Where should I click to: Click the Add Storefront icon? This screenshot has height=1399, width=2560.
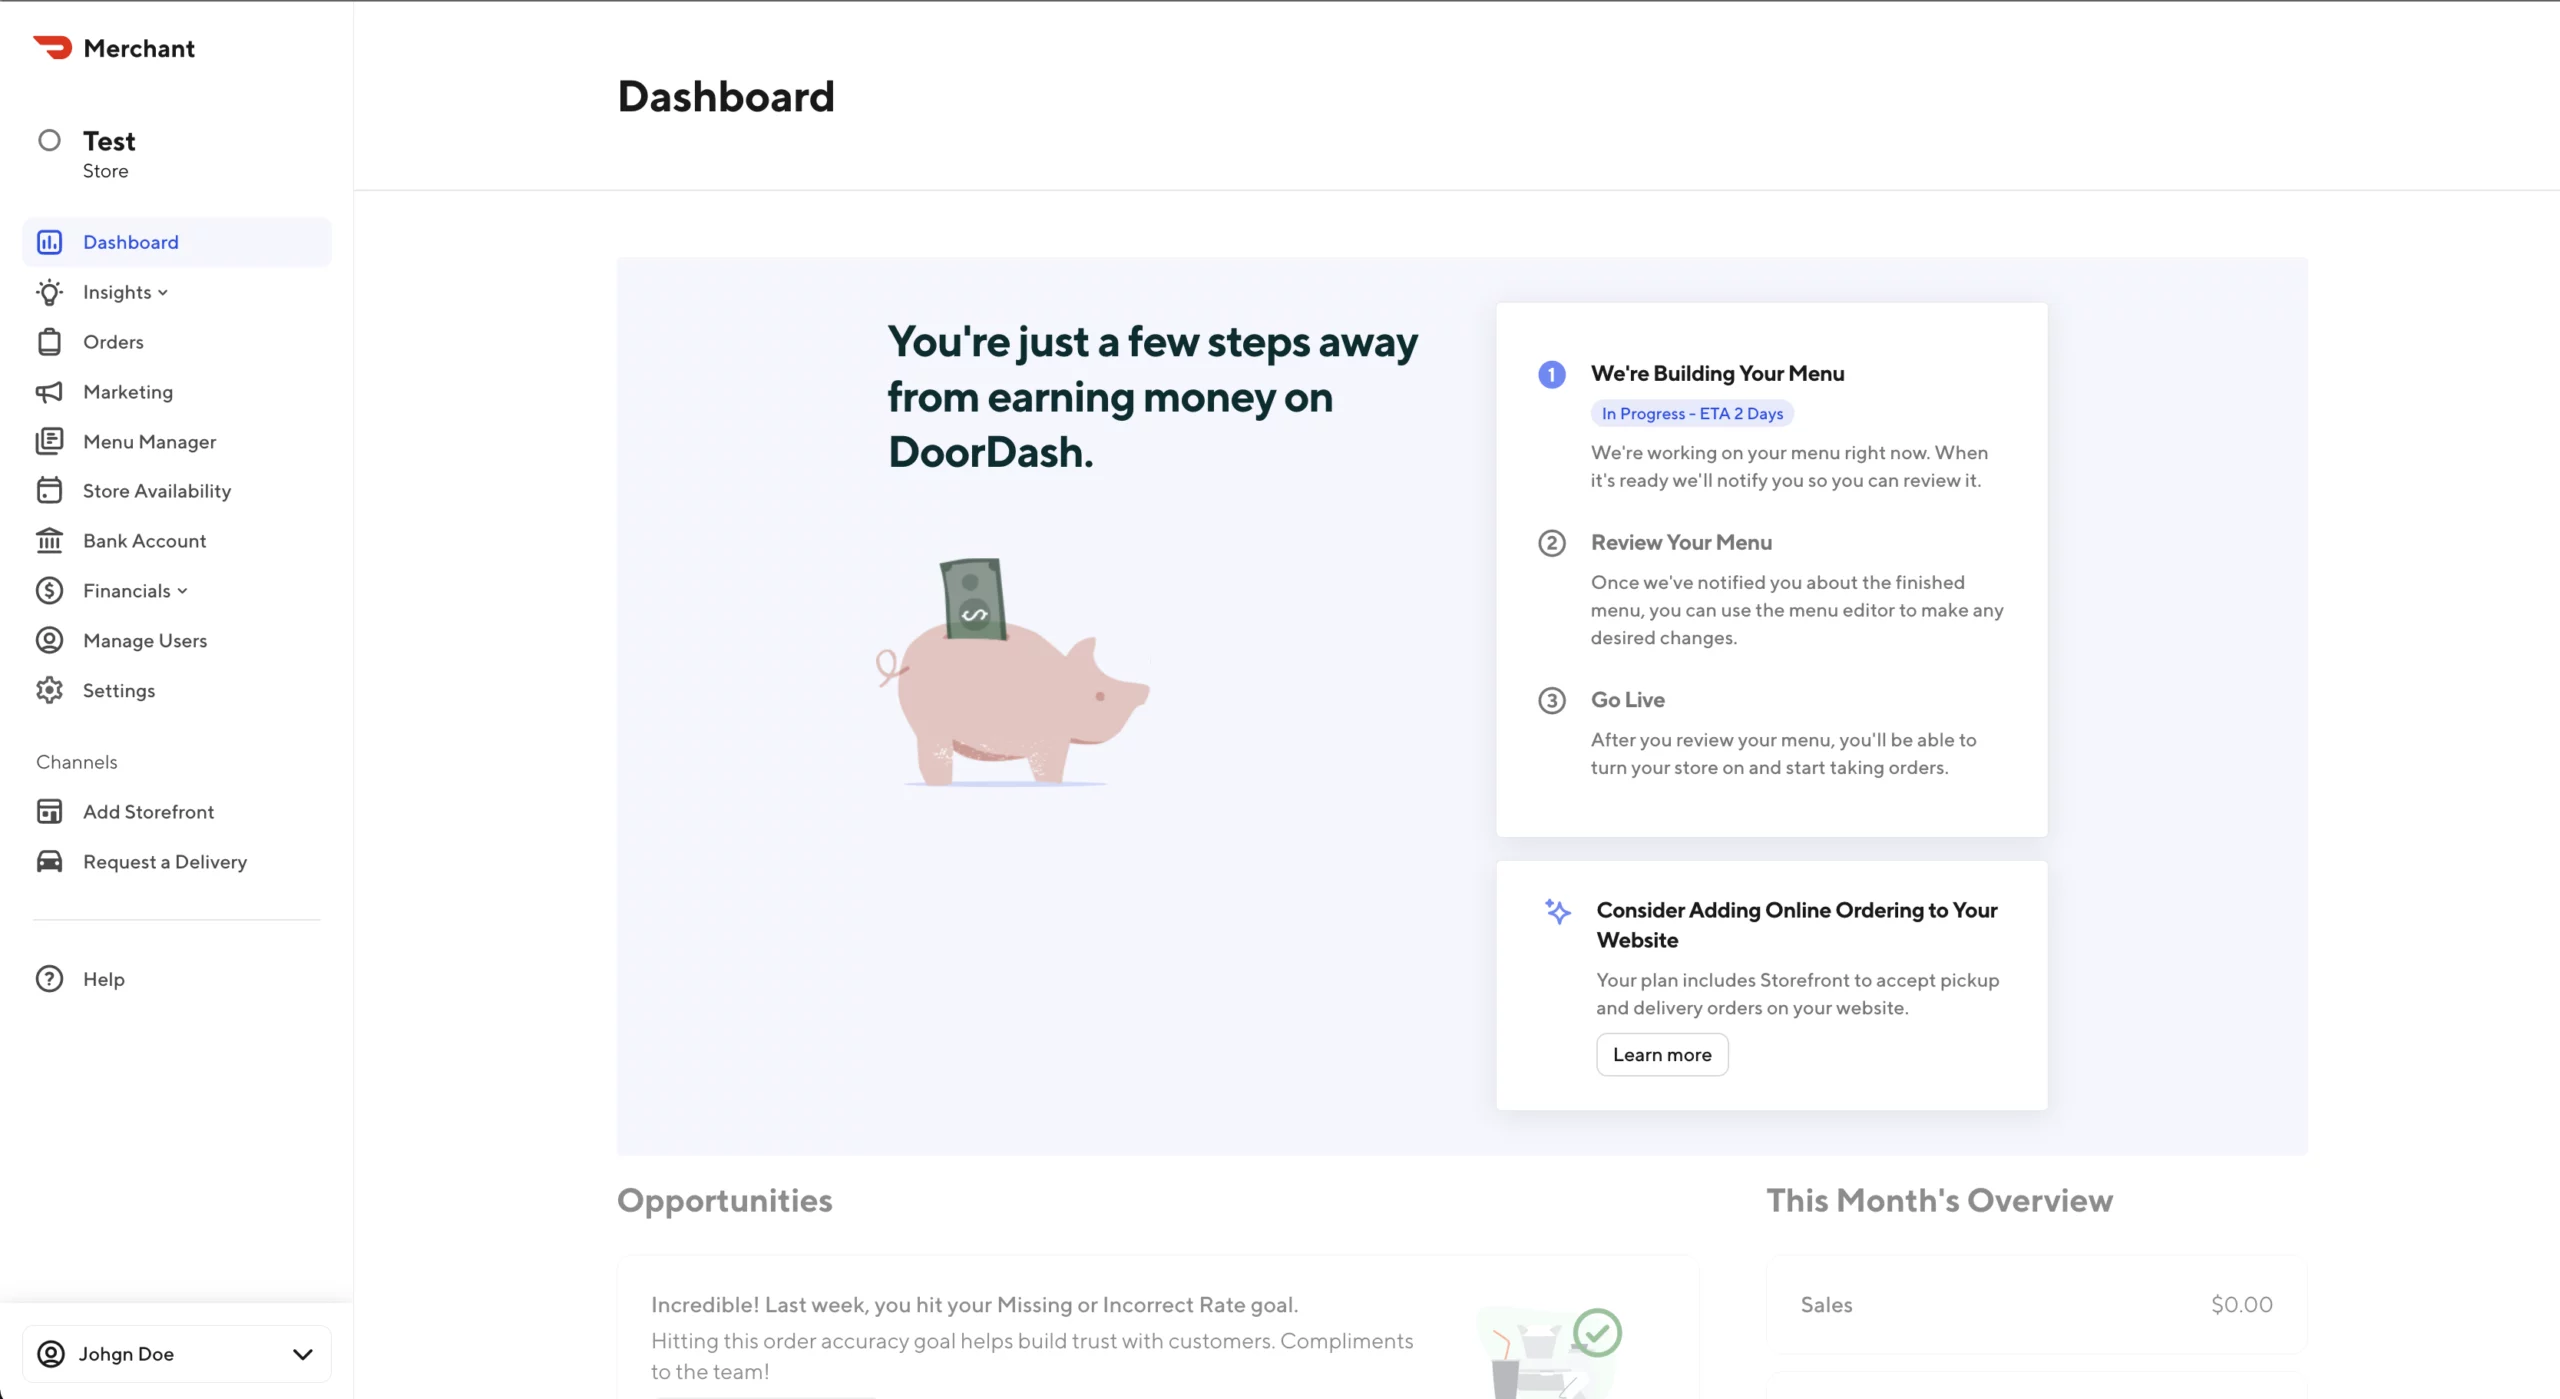[x=49, y=811]
